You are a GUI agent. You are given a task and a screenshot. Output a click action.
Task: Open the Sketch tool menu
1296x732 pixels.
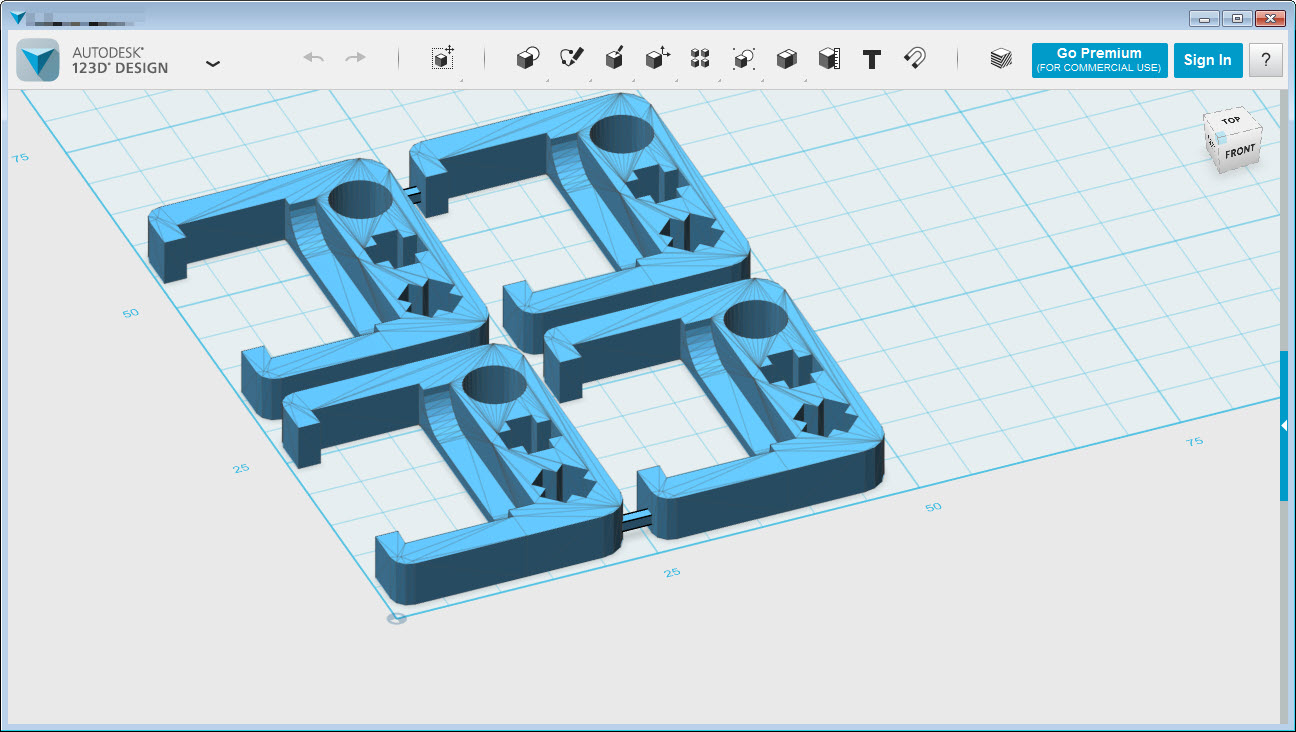tap(571, 59)
